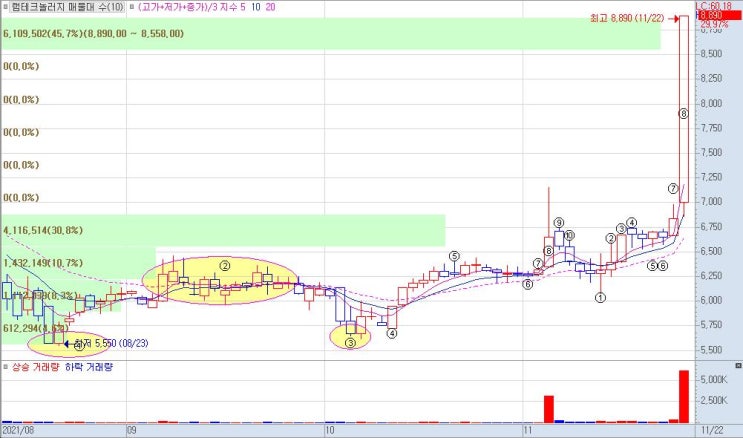This screenshot has height=438, width=743.
Task: Click the 7,000 price axis label
Action: pyautogui.click(x=711, y=201)
